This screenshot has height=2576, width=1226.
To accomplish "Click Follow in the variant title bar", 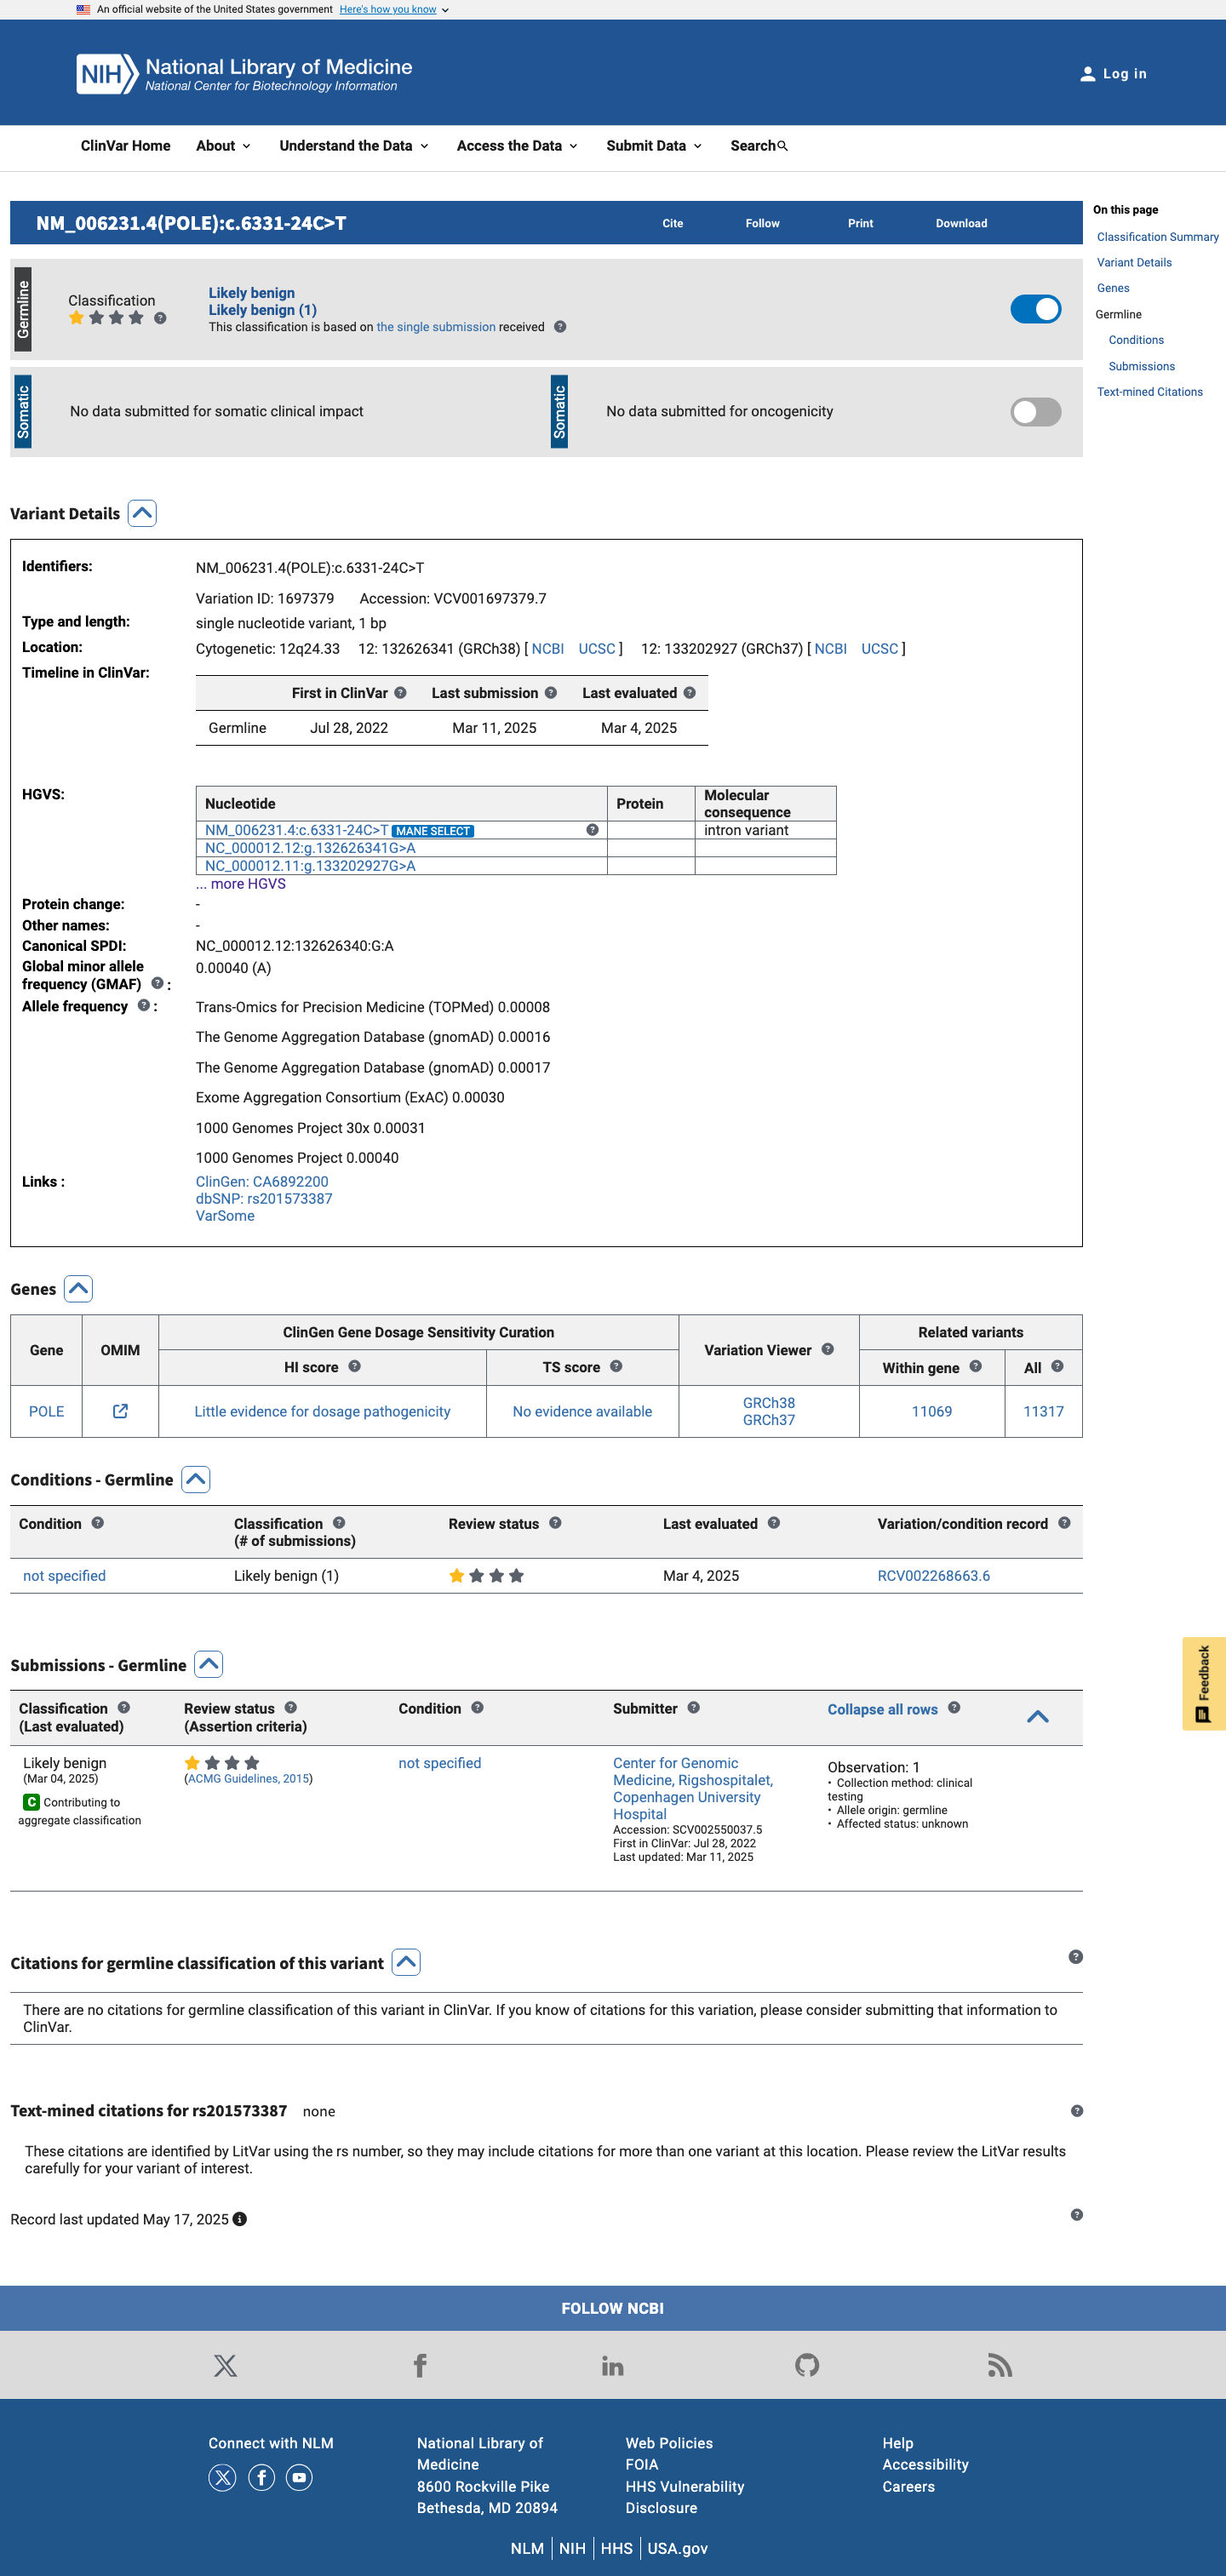I will click(762, 223).
